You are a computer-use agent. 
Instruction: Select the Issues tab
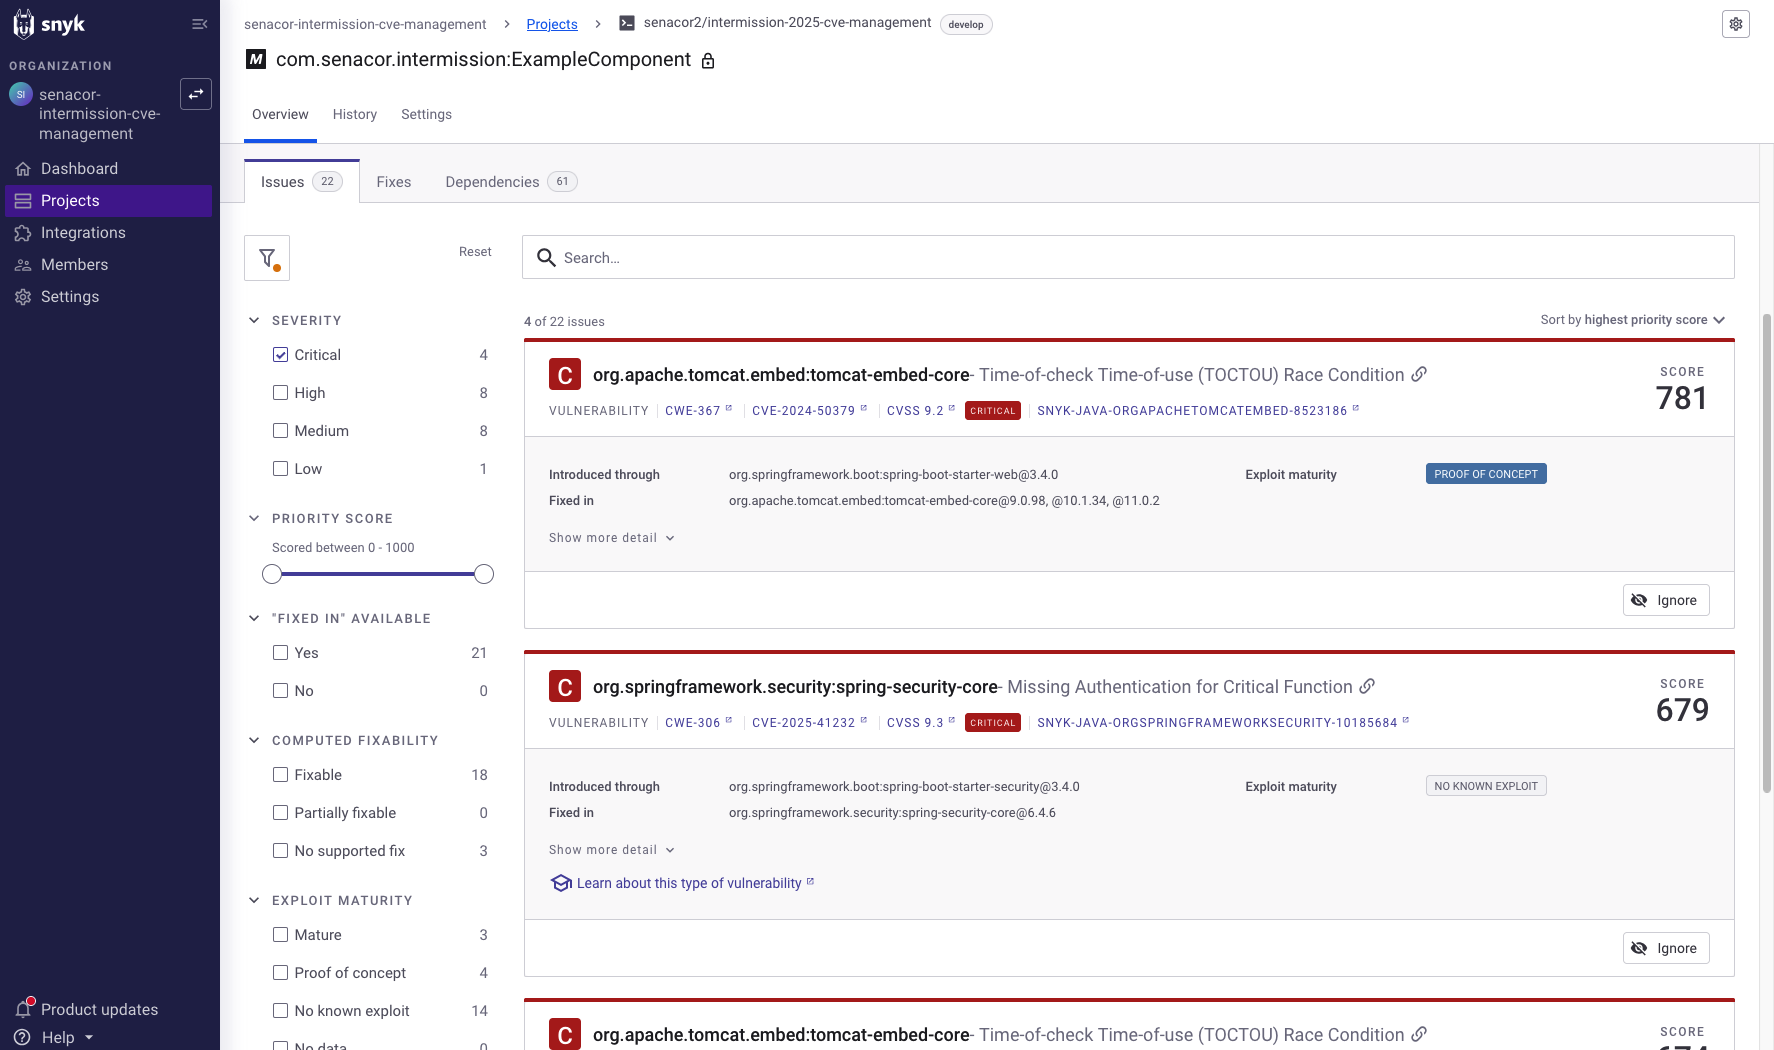point(302,182)
